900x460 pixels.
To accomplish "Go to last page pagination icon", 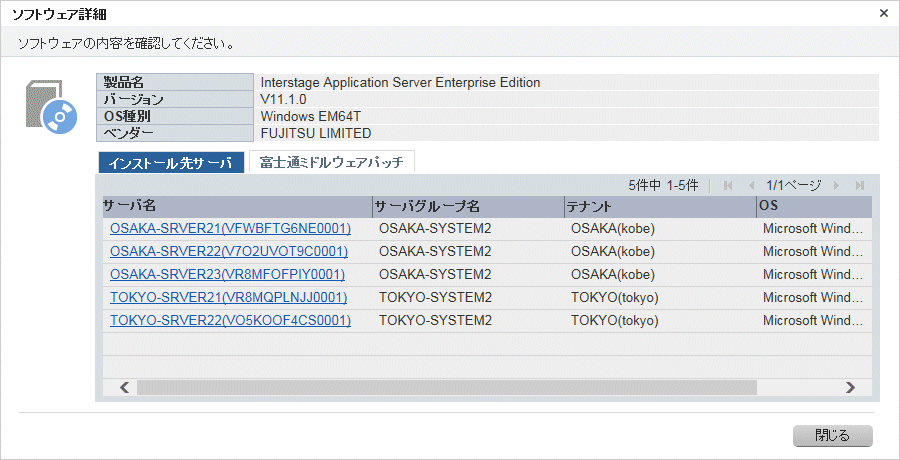I will point(859,185).
